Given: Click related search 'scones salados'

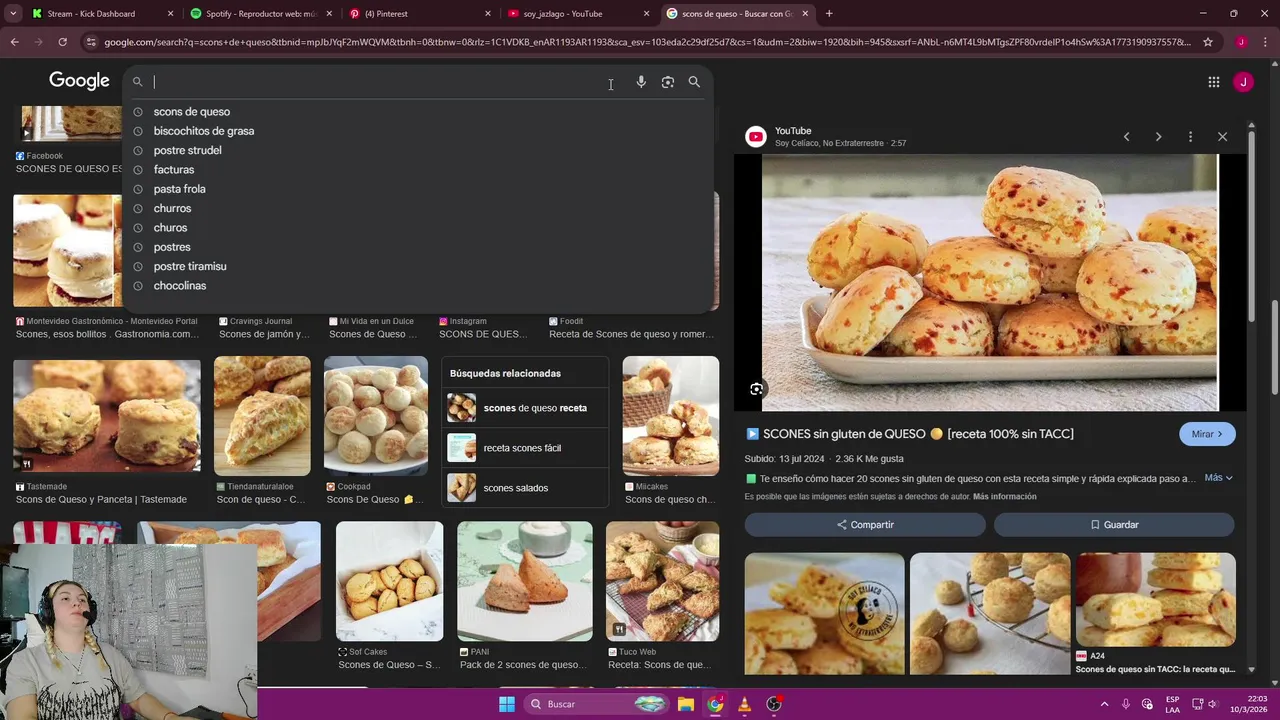Looking at the screenshot, I should tap(525, 488).
